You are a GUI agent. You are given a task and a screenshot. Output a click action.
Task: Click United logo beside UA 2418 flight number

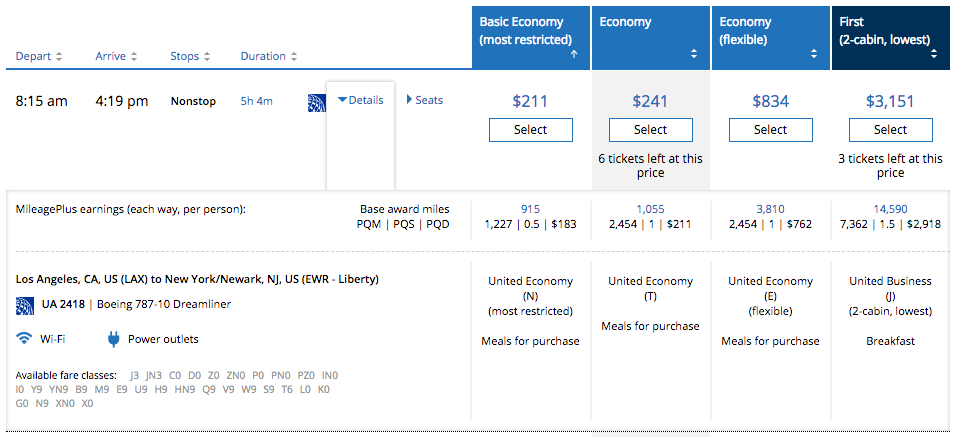coord(25,304)
